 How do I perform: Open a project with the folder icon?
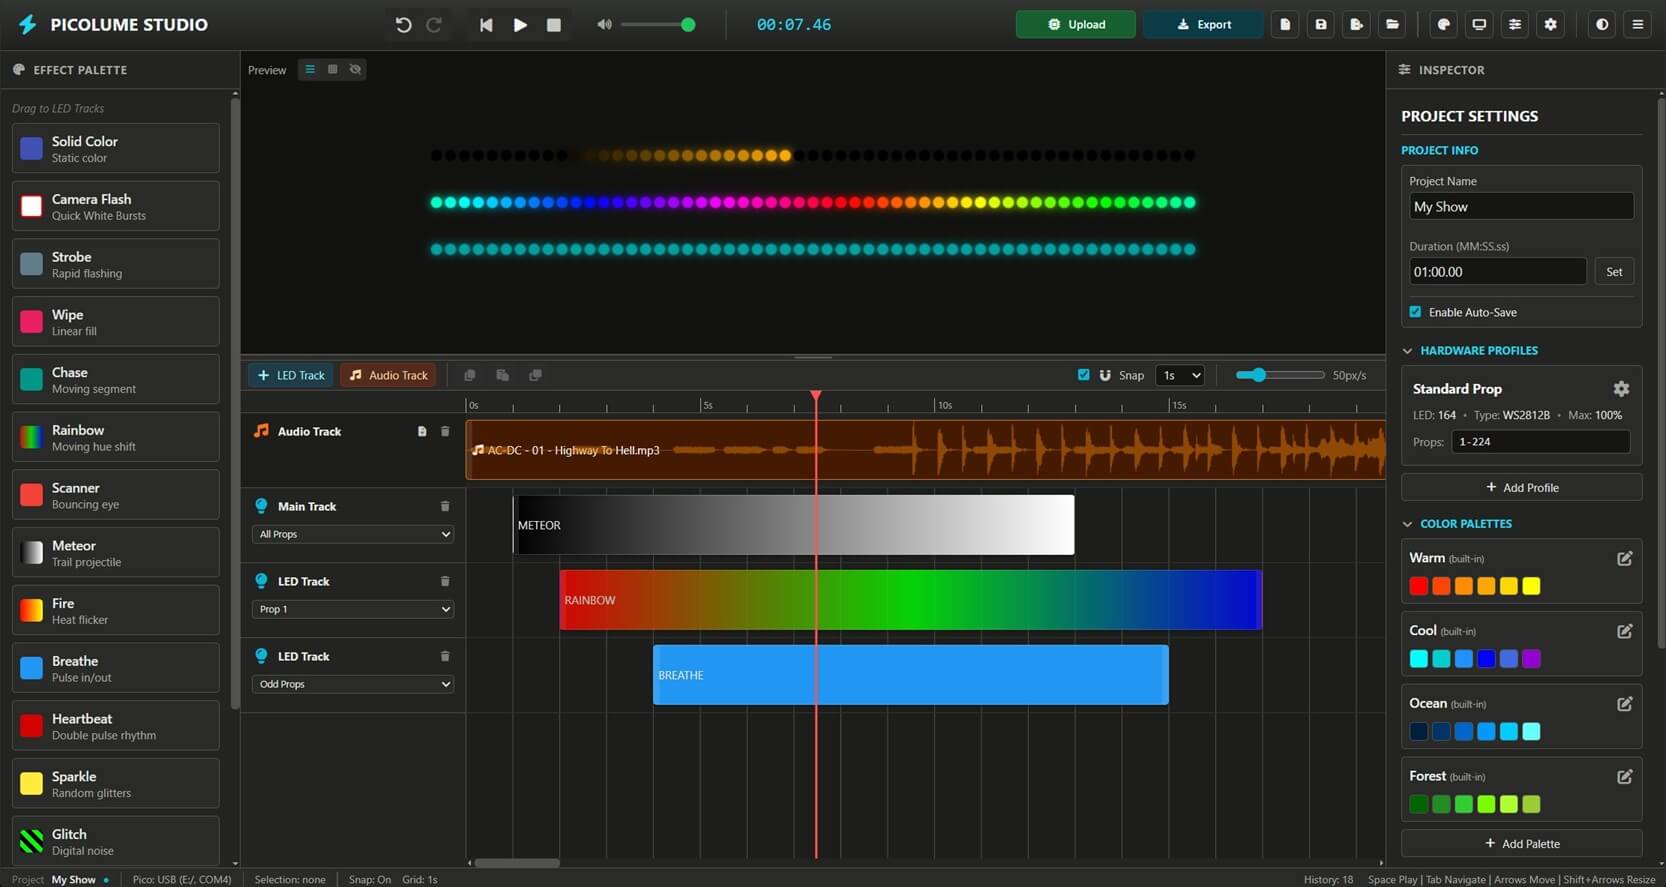click(x=1392, y=24)
